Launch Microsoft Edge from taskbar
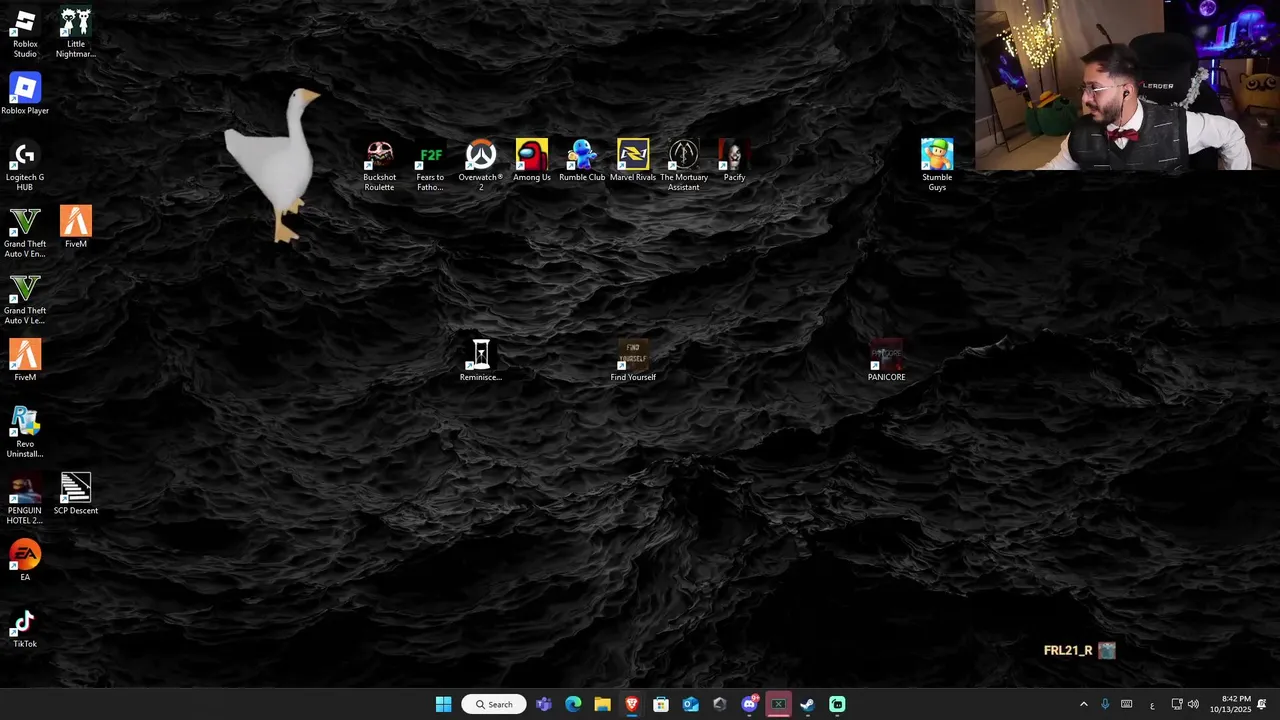Image resolution: width=1280 pixels, height=720 pixels. (573, 704)
